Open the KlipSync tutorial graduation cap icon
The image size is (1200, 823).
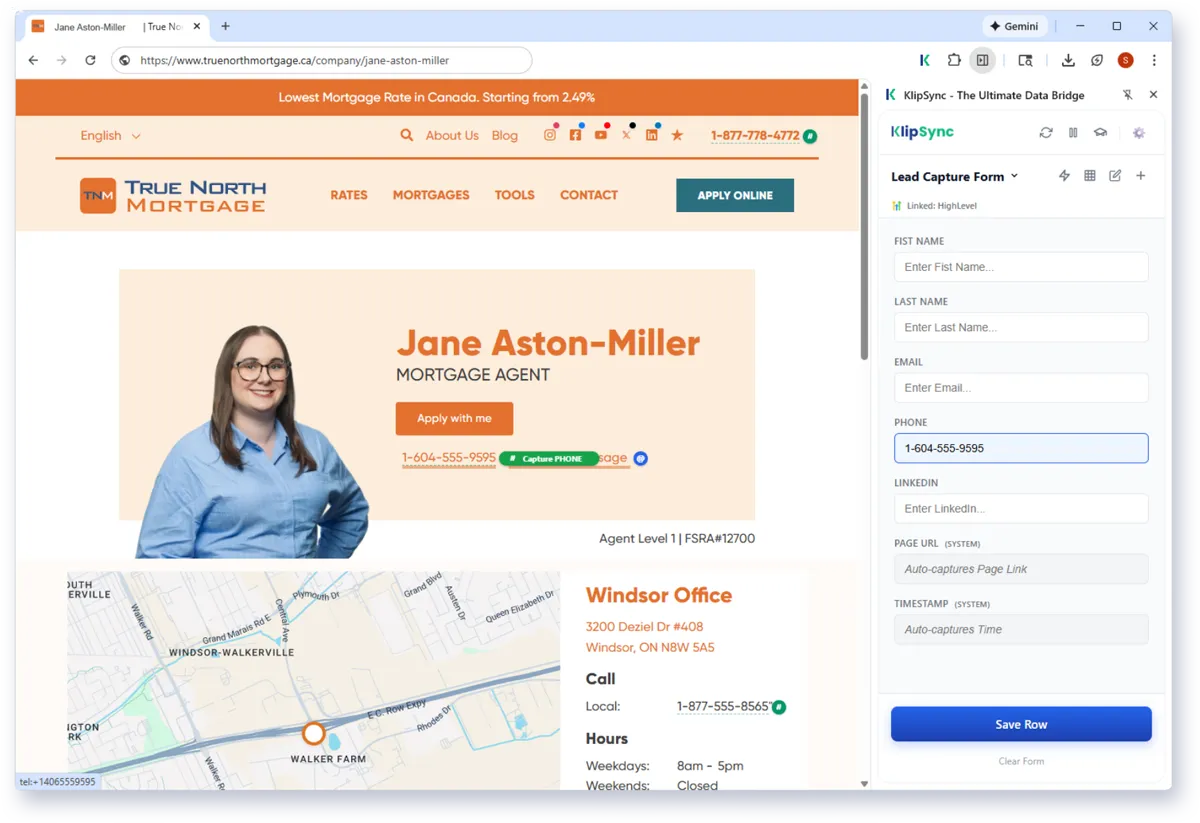(1100, 132)
